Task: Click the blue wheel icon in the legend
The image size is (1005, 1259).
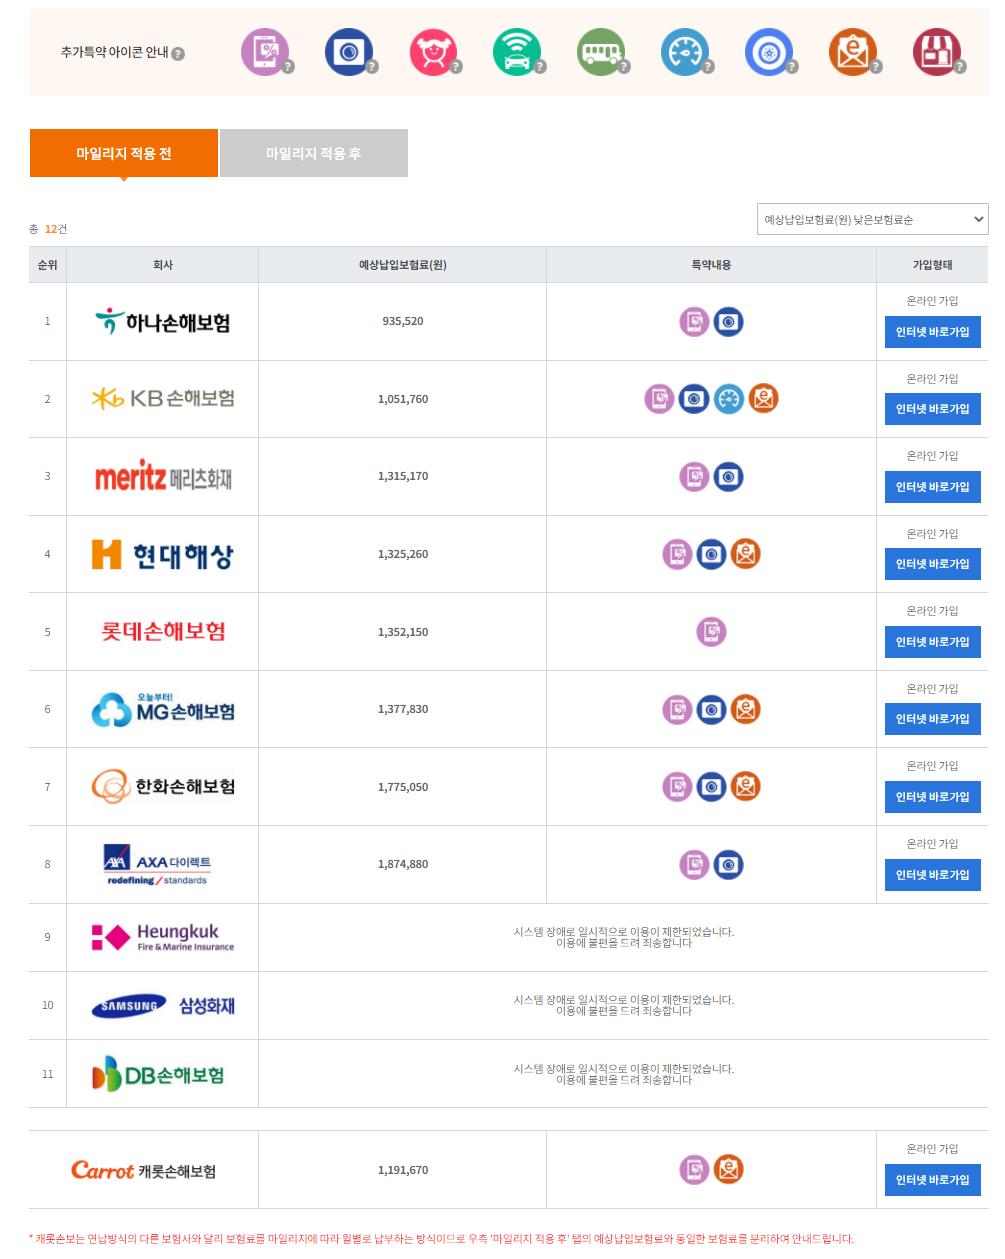Action: click(x=769, y=52)
